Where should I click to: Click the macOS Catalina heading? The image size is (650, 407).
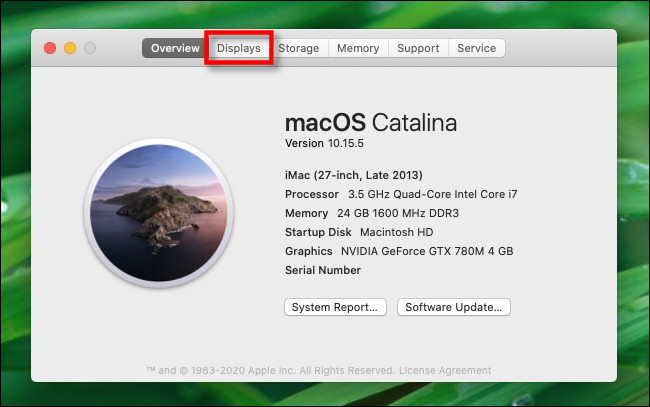(370, 123)
